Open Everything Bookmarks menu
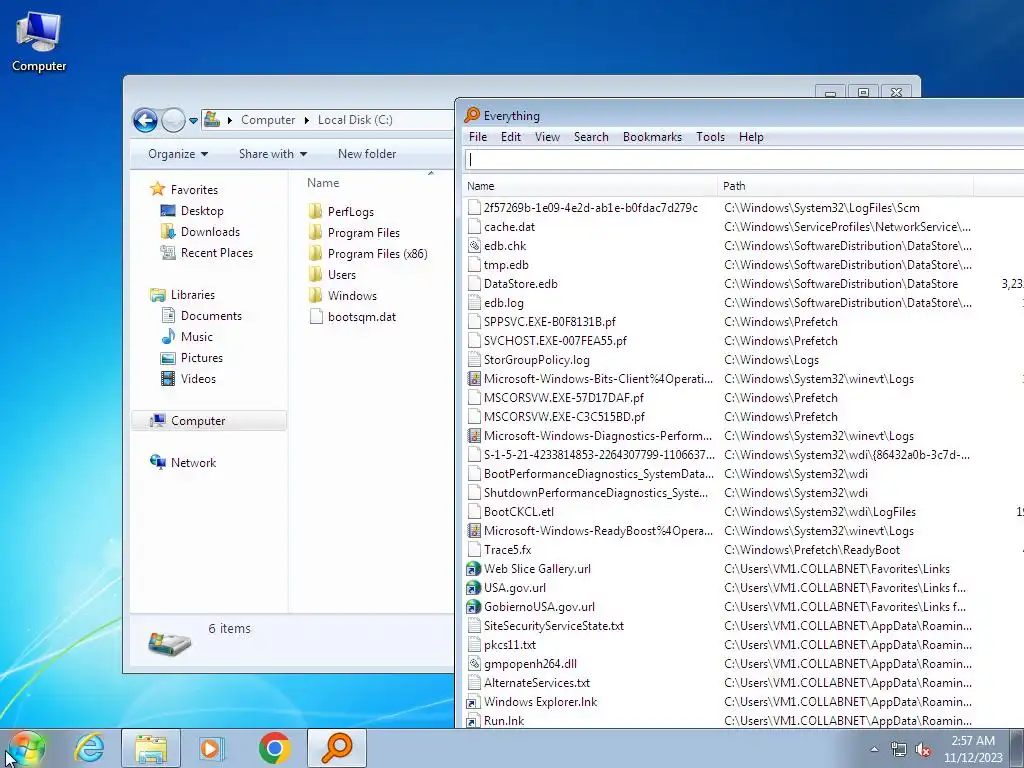This screenshot has height=768, width=1024. [x=652, y=137]
